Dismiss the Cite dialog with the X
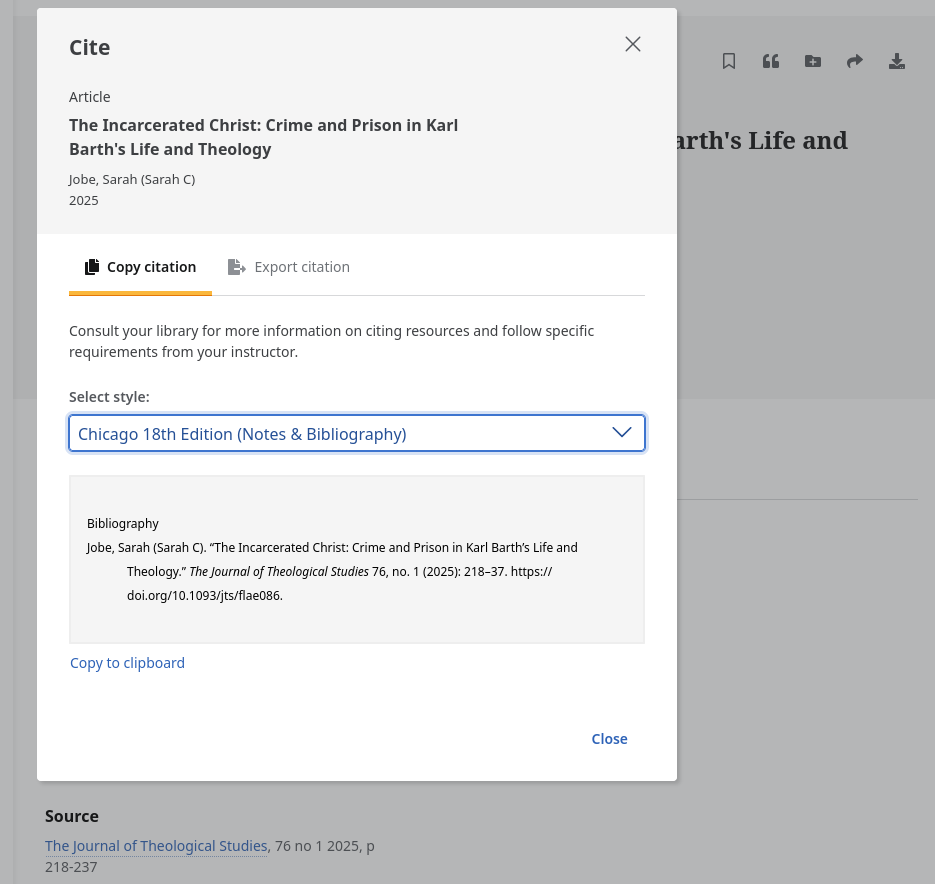Image resolution: width=935 pixels, height=884 pixels. pyautogui.click(x=632, y=43)
